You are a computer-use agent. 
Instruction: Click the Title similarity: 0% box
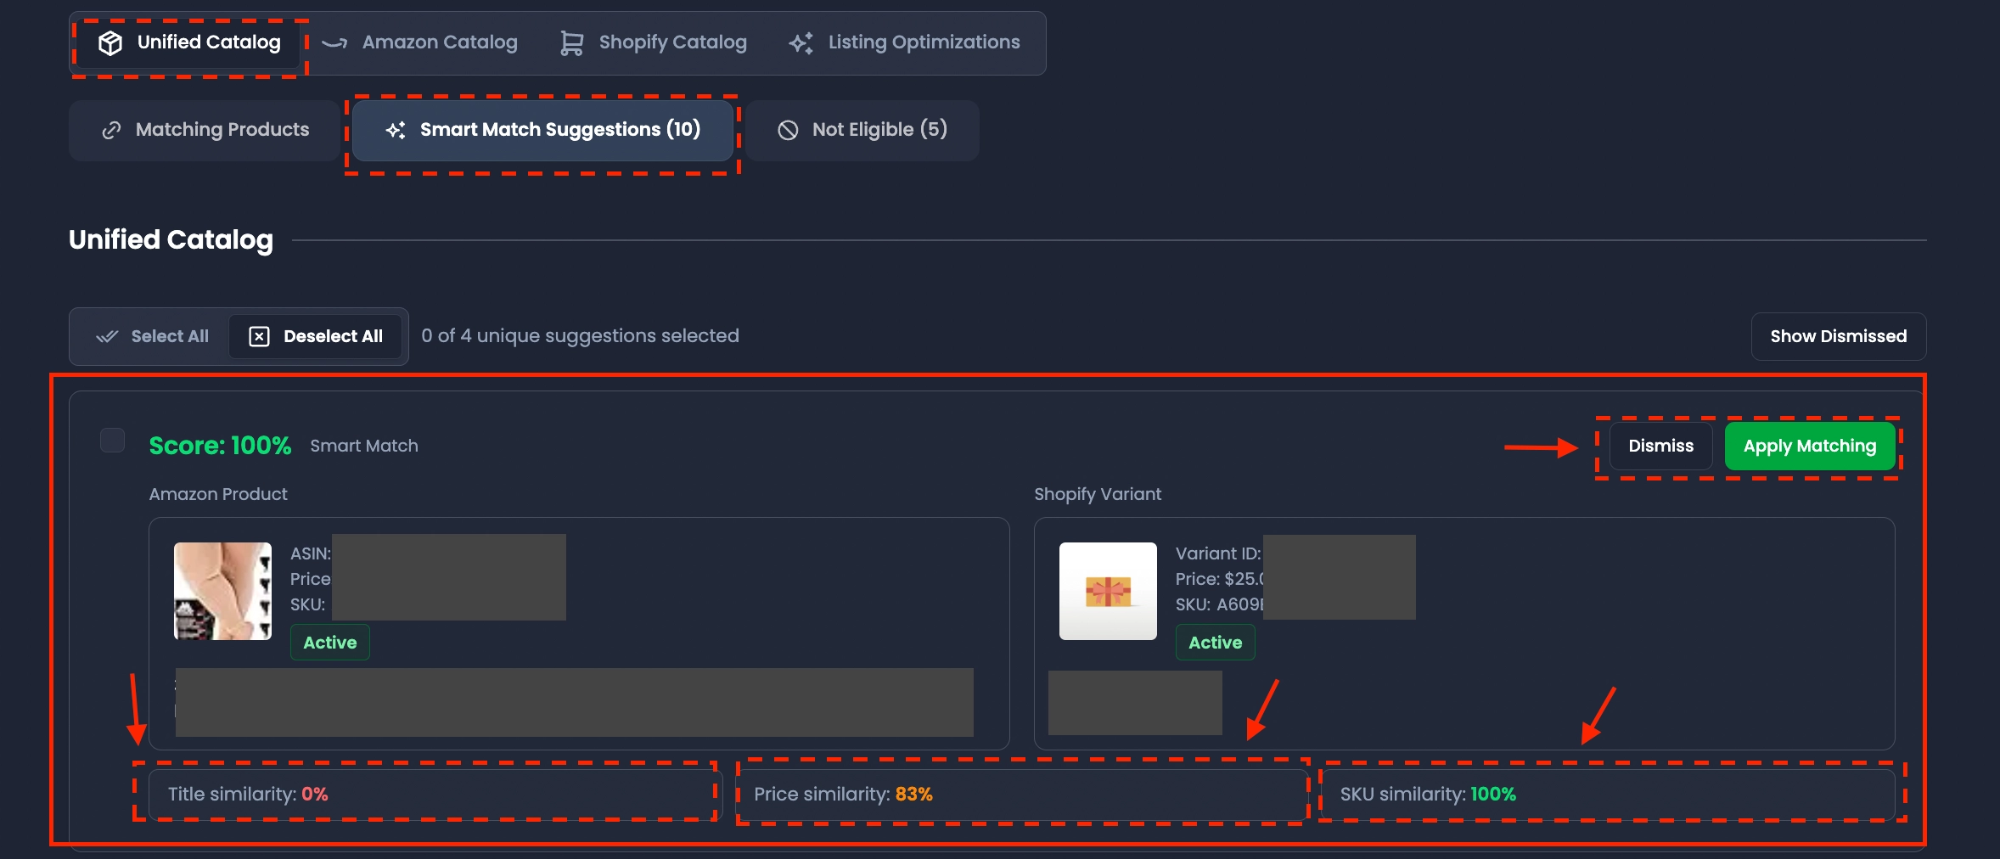click(435, 794)
